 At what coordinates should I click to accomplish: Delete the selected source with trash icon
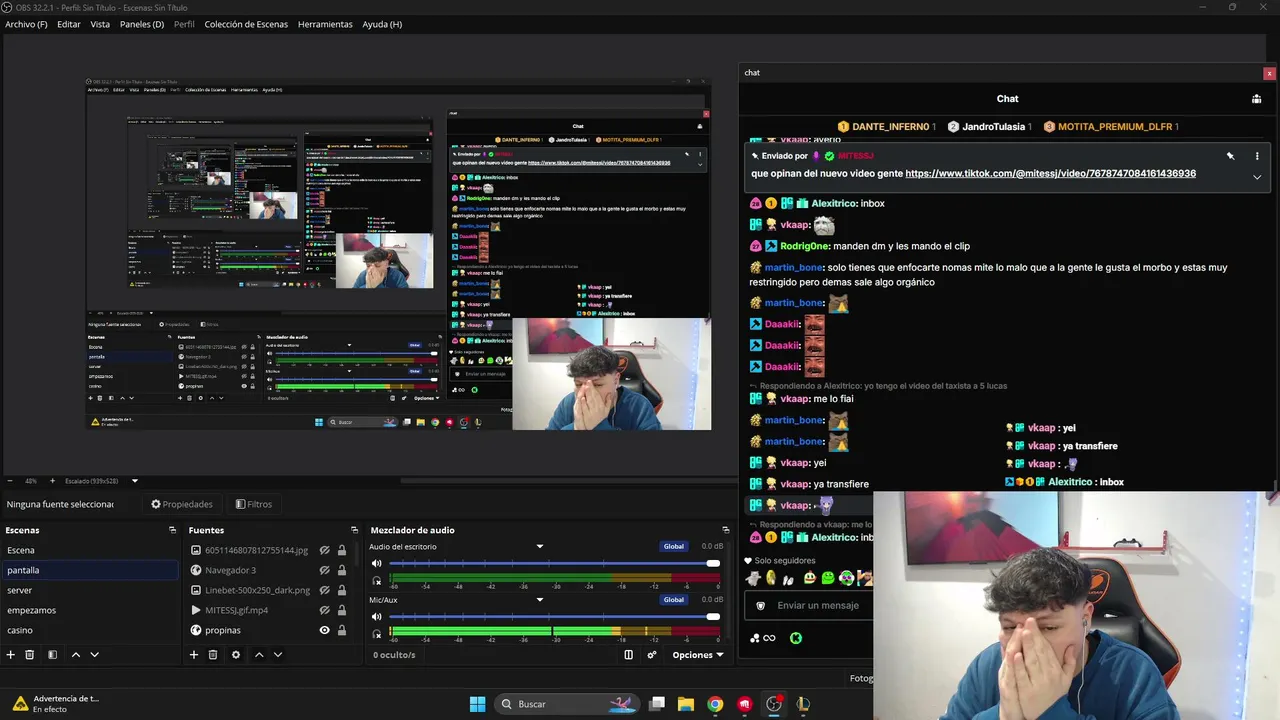213,655
